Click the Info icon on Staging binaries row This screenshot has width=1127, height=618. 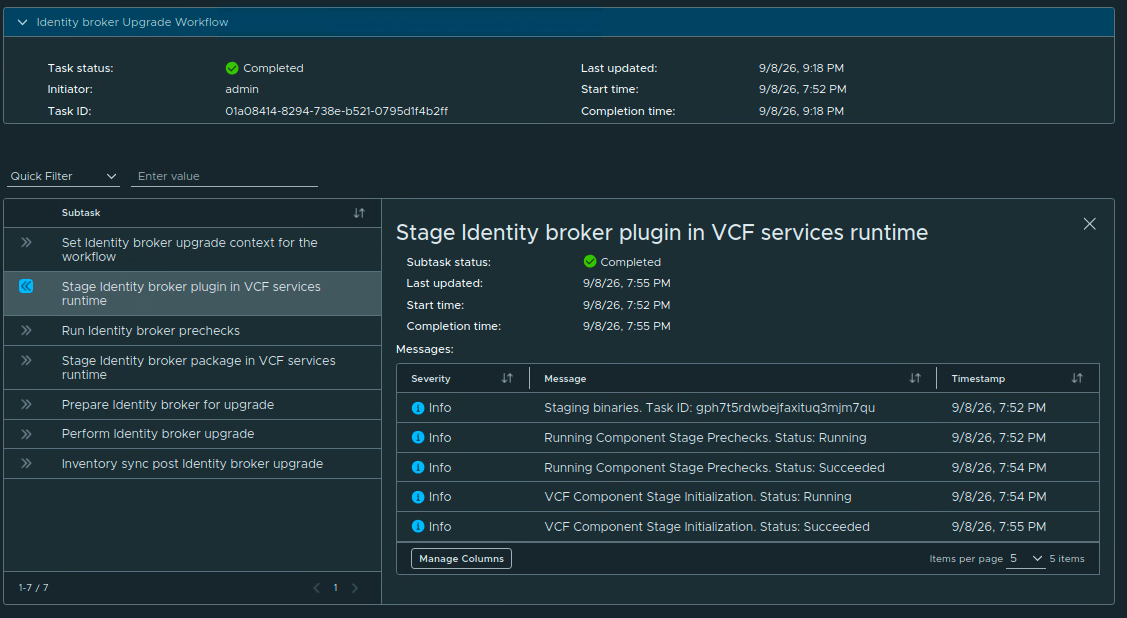click(x=418, y=407)
